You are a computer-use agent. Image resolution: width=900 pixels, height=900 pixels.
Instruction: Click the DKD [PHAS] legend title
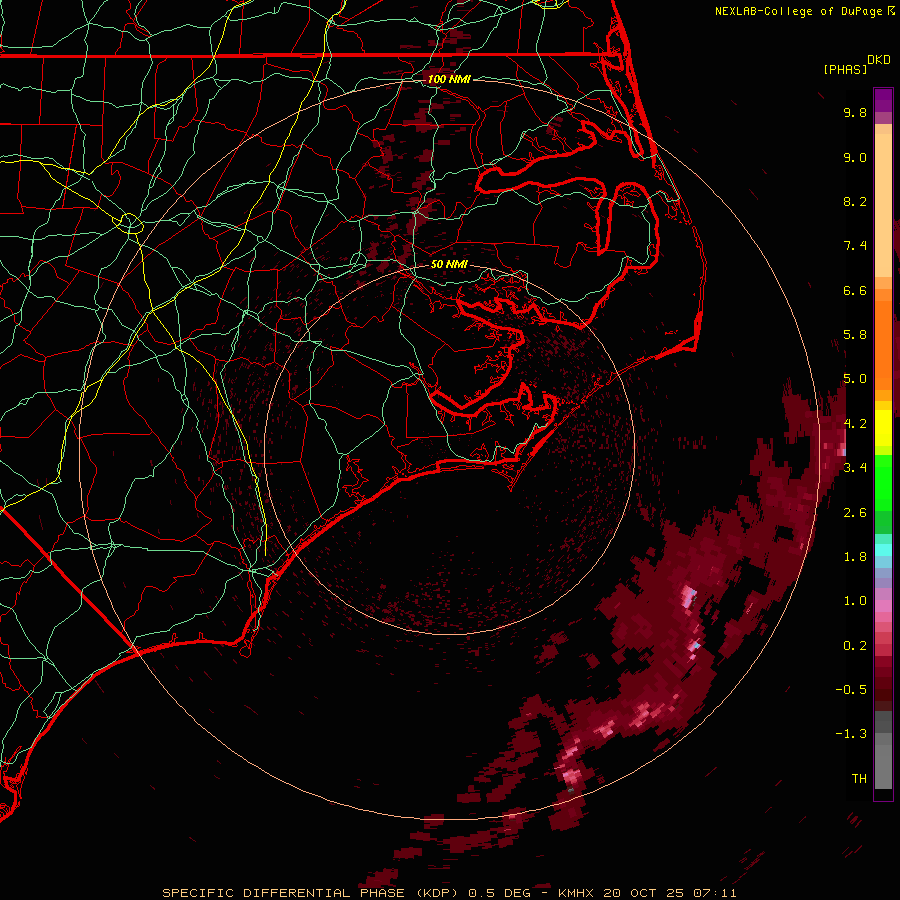tap(856, 64)
